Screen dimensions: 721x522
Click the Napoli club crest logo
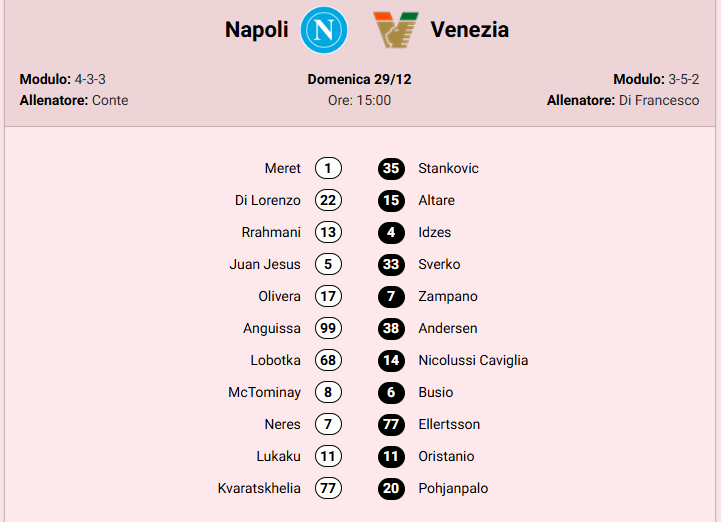[324, 30]
